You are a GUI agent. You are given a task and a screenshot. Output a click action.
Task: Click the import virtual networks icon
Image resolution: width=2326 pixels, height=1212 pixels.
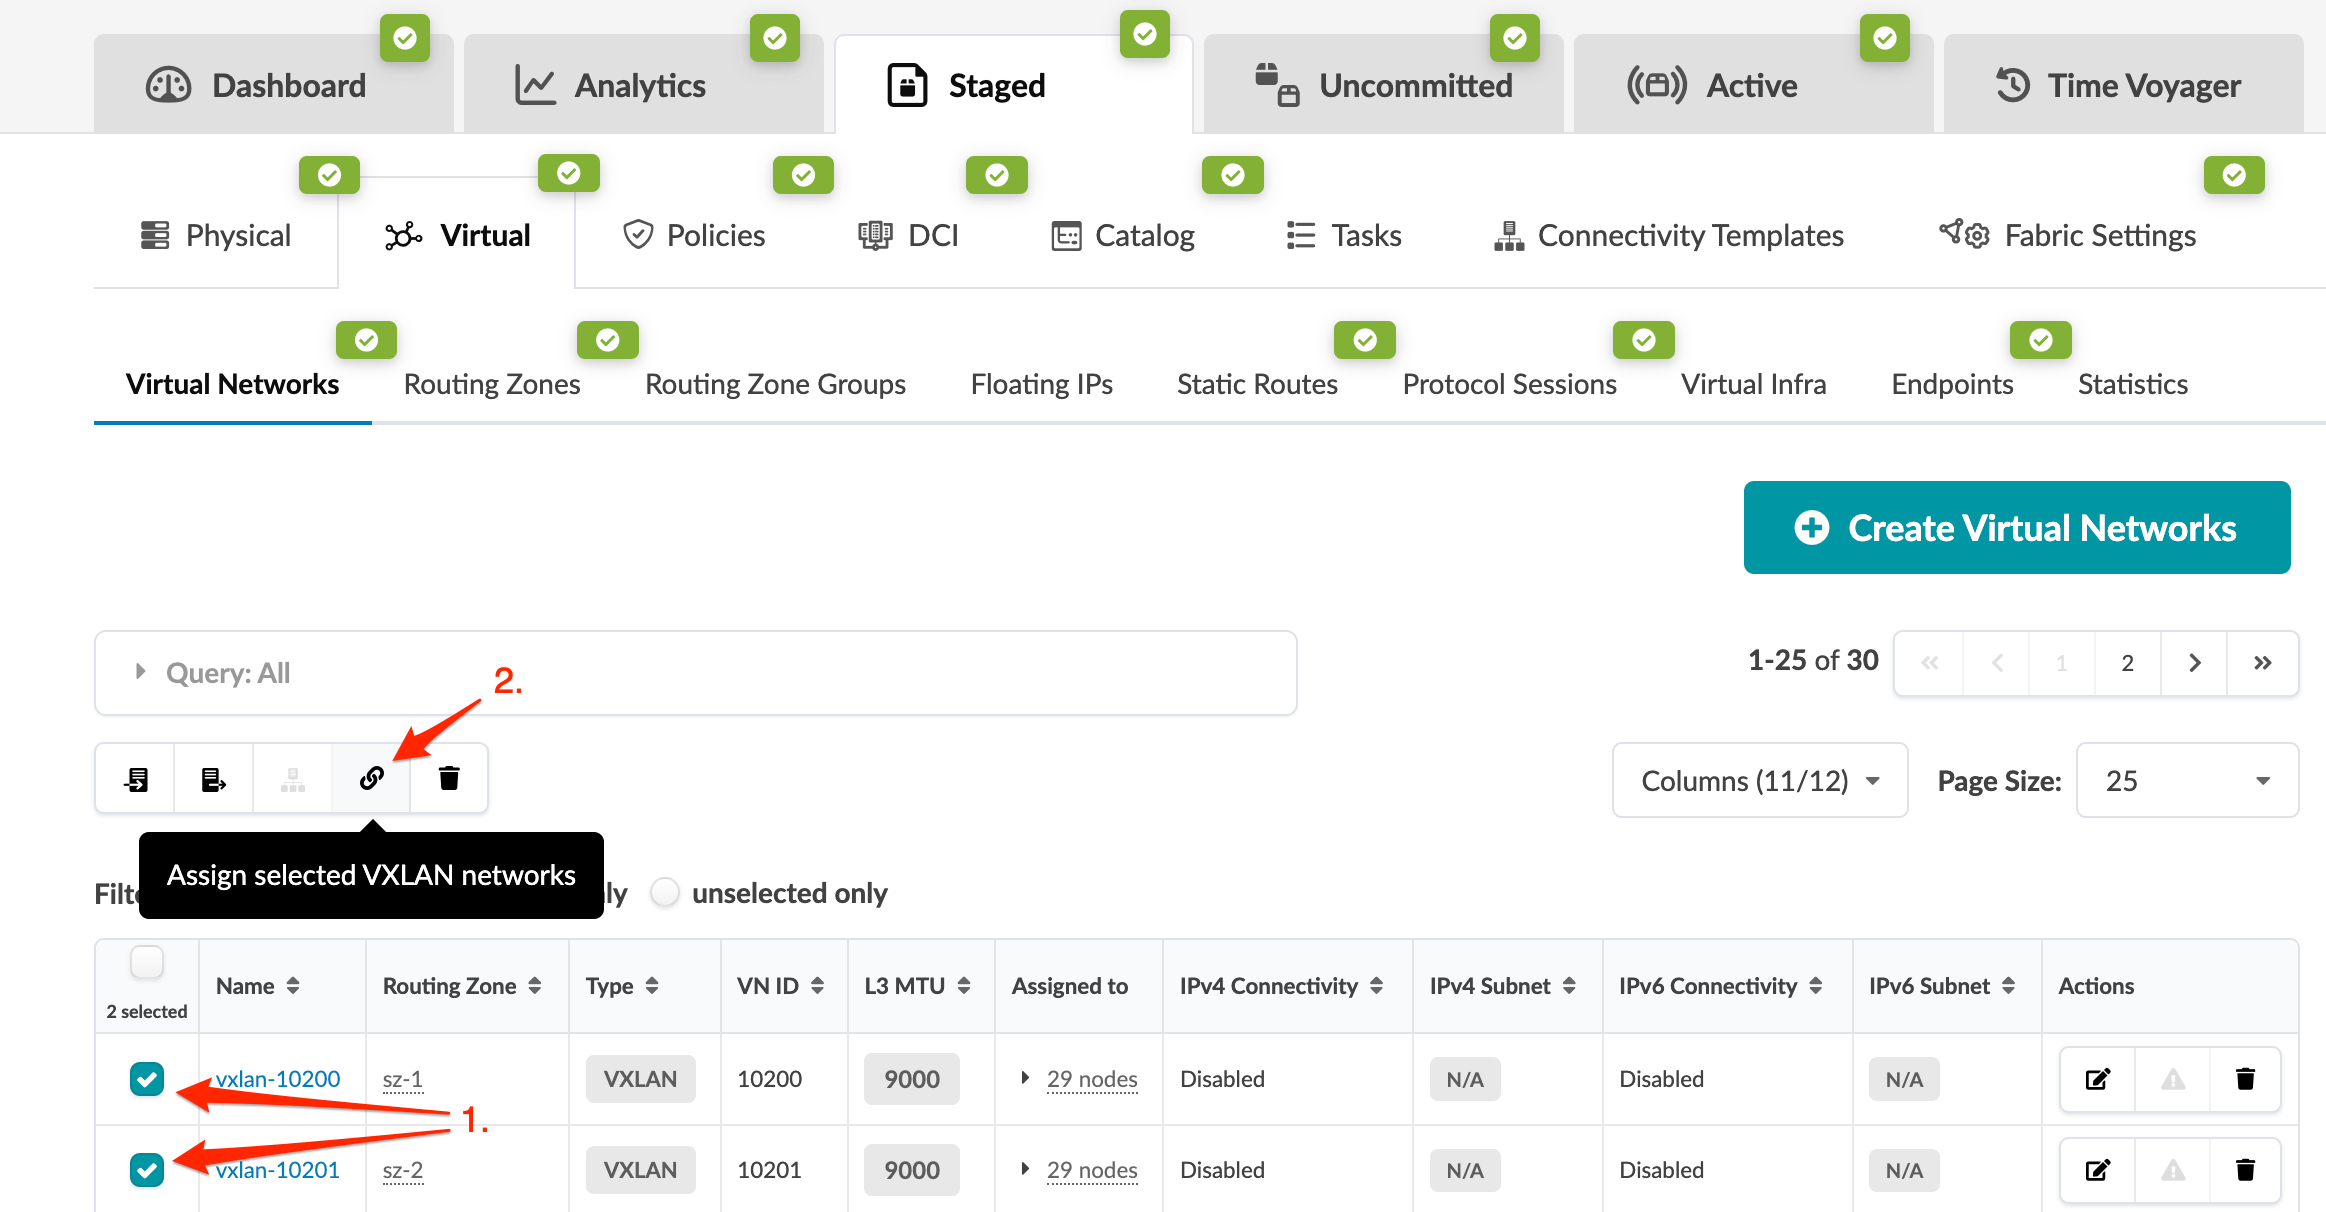click(136, 778)
